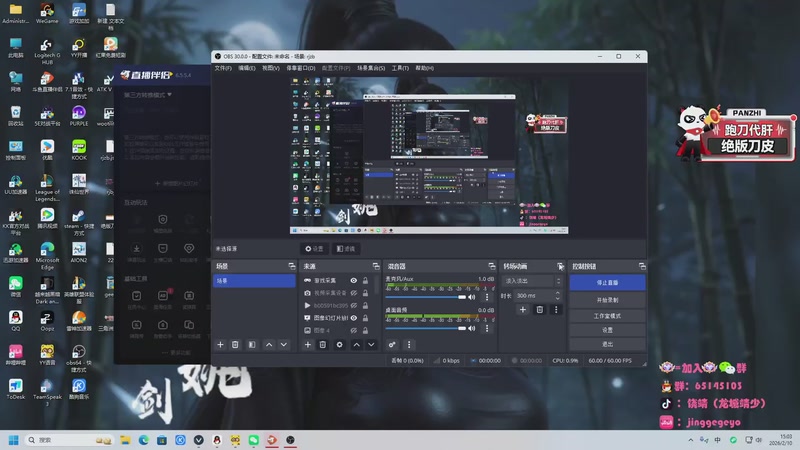Delete the selected scene with the trash icon

235,345
